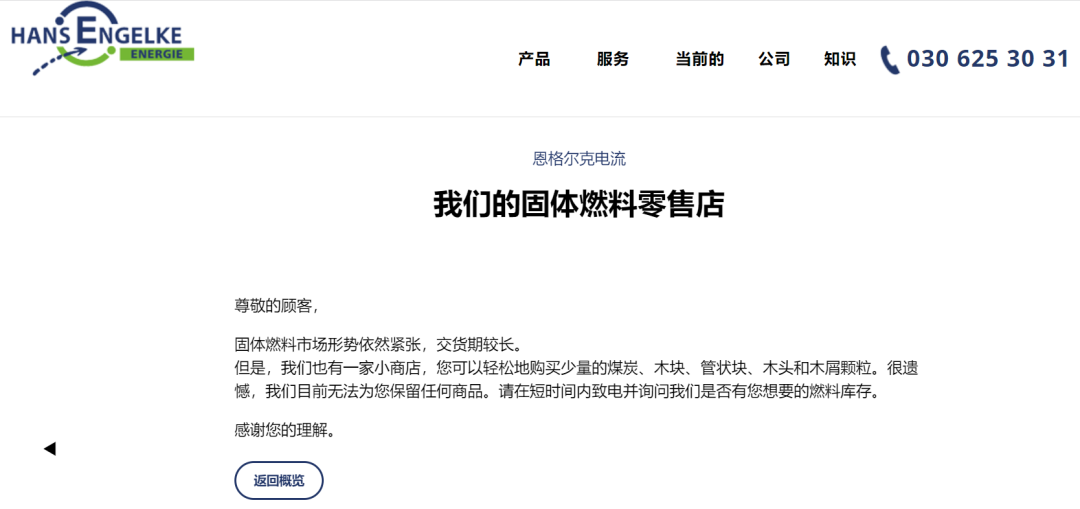The height and width of the screenshot is (509, 1080).
Task: Open the 服务 menu
Action: pos(613,59)
